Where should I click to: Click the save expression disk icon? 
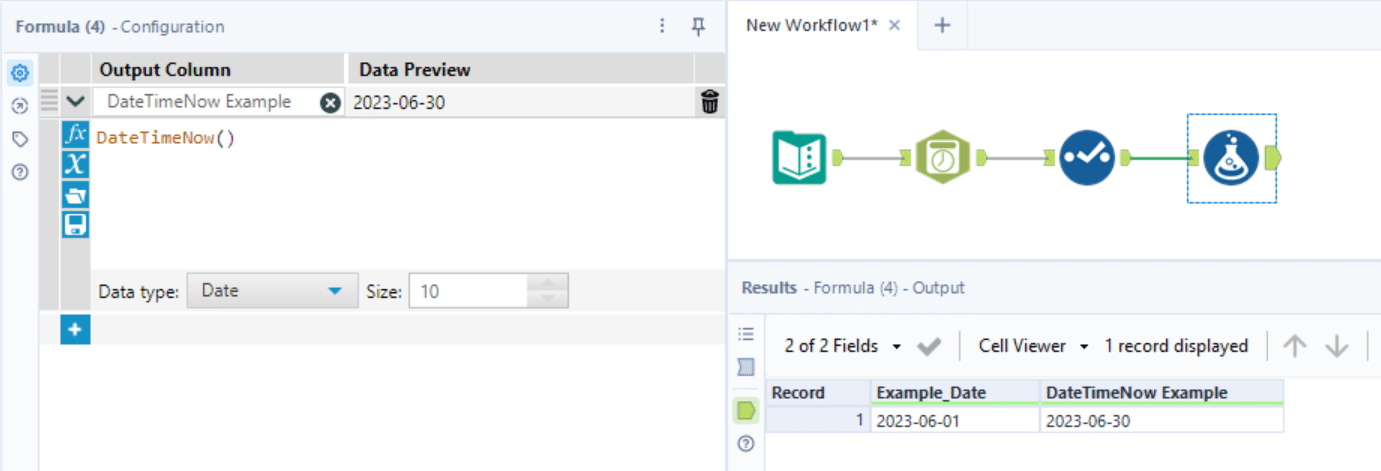(x=75, y=224)
